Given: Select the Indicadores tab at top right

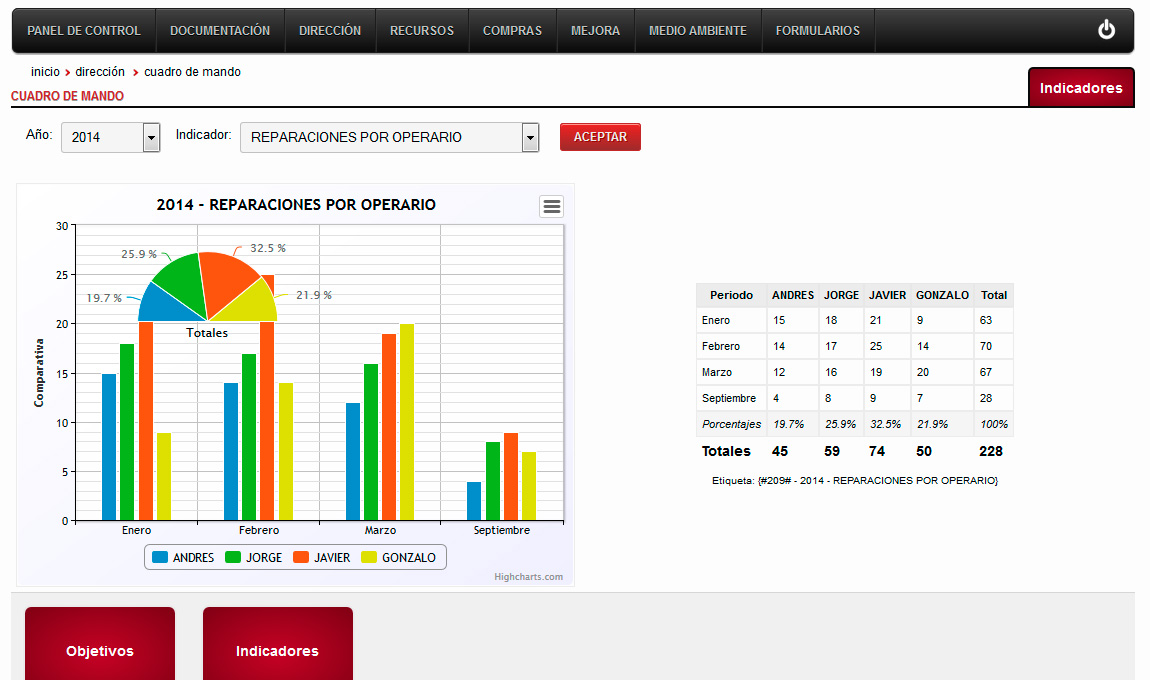Looking at the screenshot, I should [x=1081, y=88].
